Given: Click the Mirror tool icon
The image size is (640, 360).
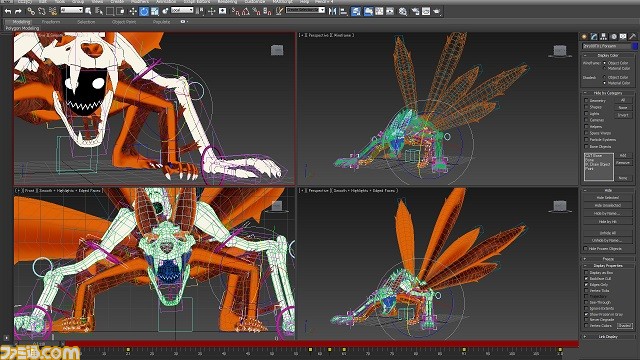Looking at the screenshot, I should [333, 11].
